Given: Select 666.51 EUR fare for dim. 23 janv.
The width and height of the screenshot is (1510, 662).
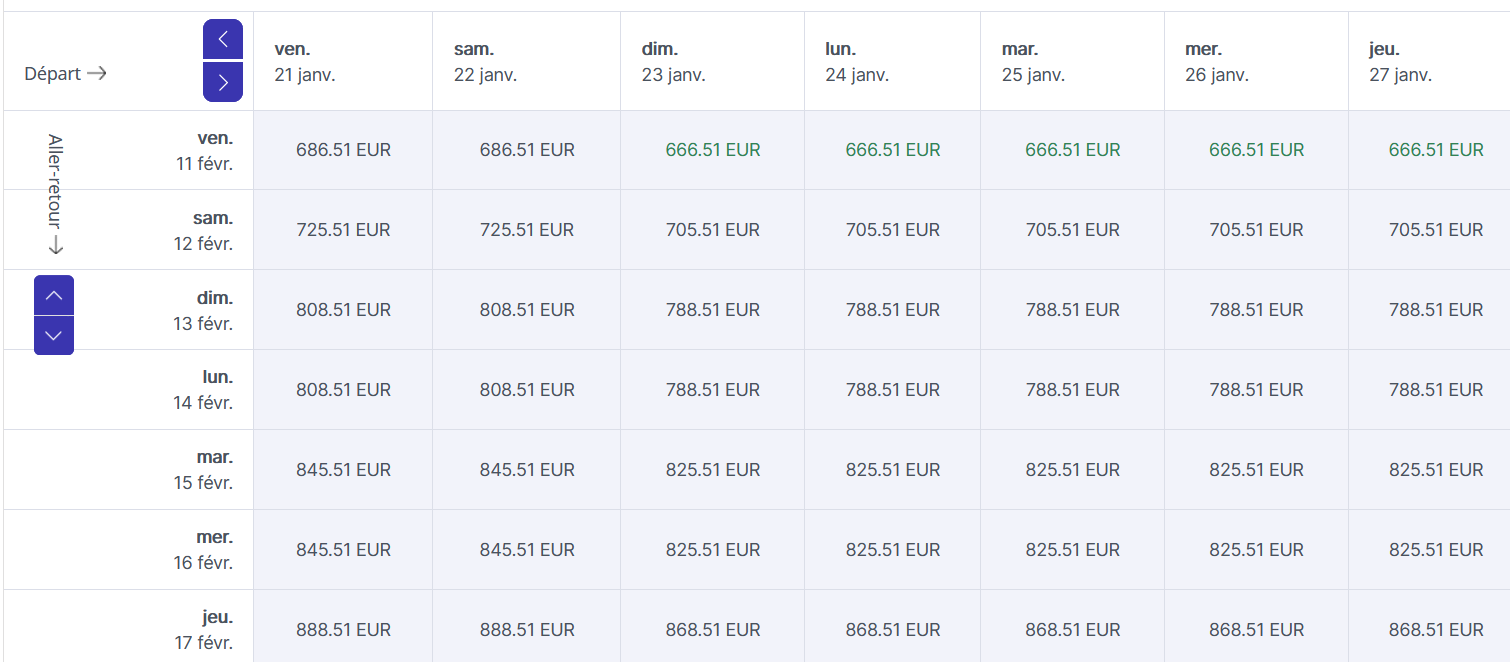Looking at the screenshot, I should 713,150.
